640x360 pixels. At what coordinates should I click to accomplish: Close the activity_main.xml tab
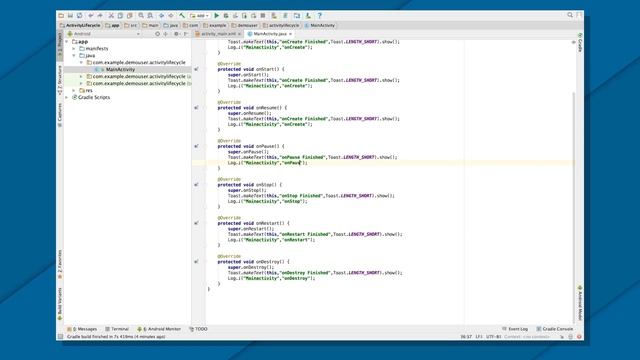(240, 34)
